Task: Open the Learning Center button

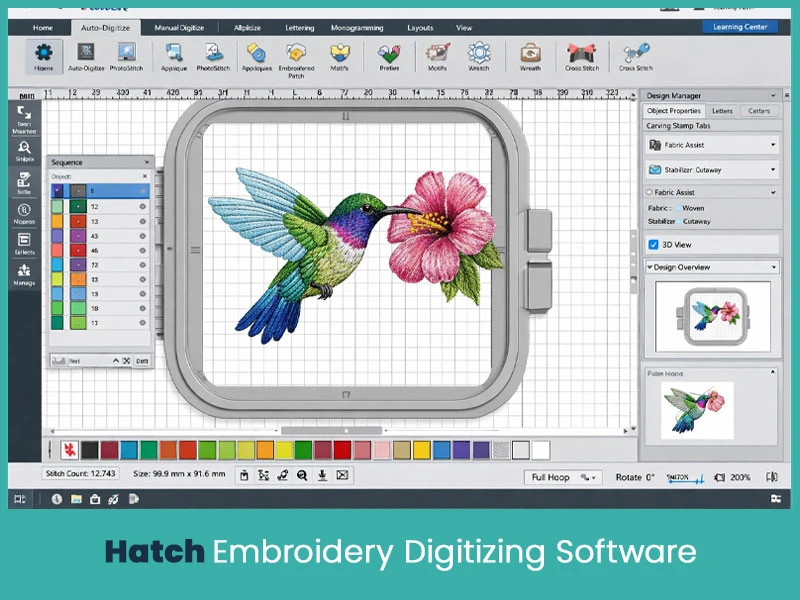Action: pos(740,27)
